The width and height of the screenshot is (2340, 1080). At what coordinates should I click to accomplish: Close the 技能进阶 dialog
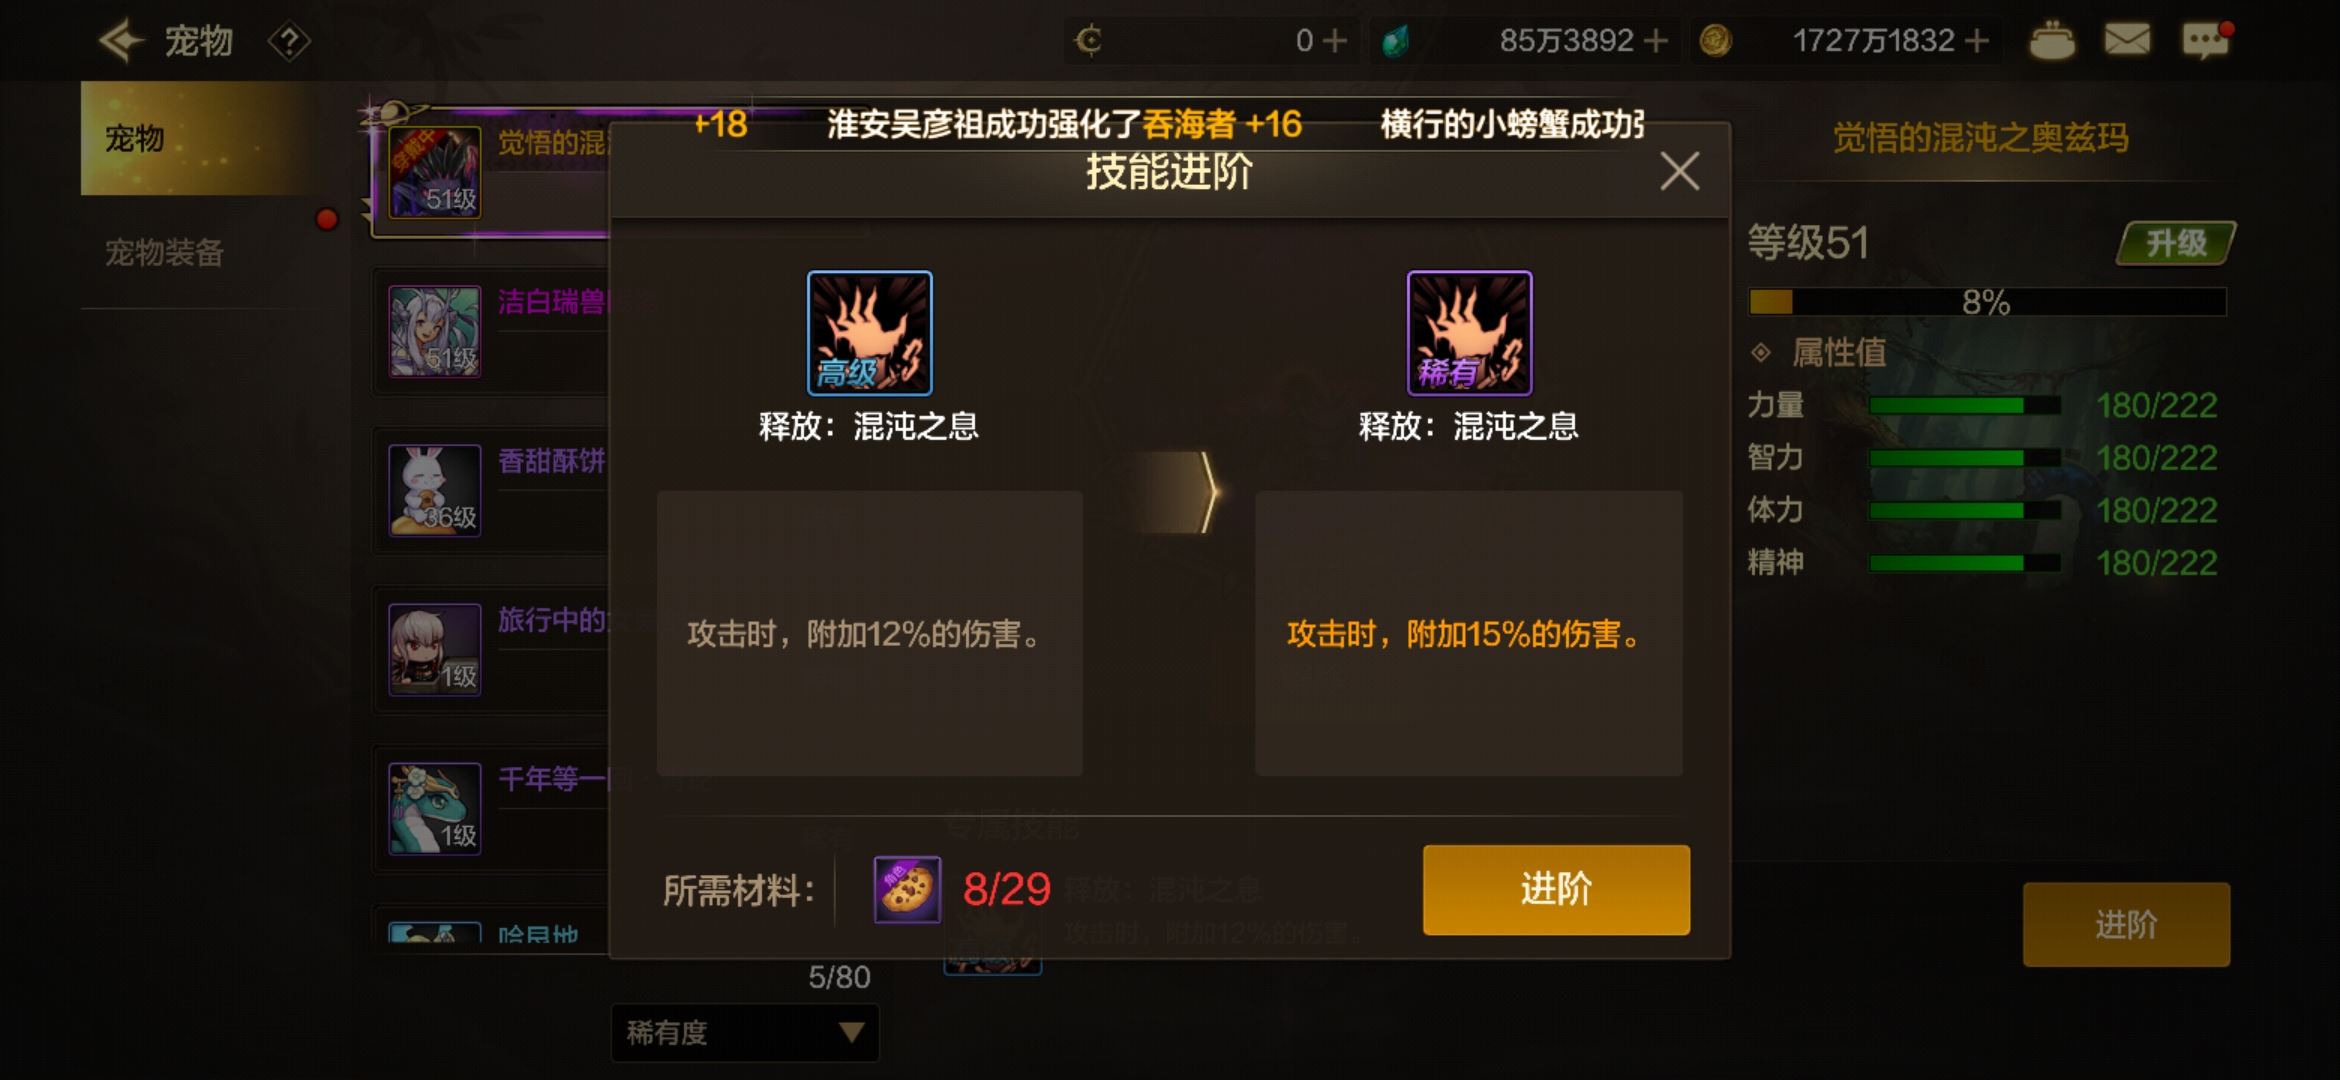coord(1679,171)
